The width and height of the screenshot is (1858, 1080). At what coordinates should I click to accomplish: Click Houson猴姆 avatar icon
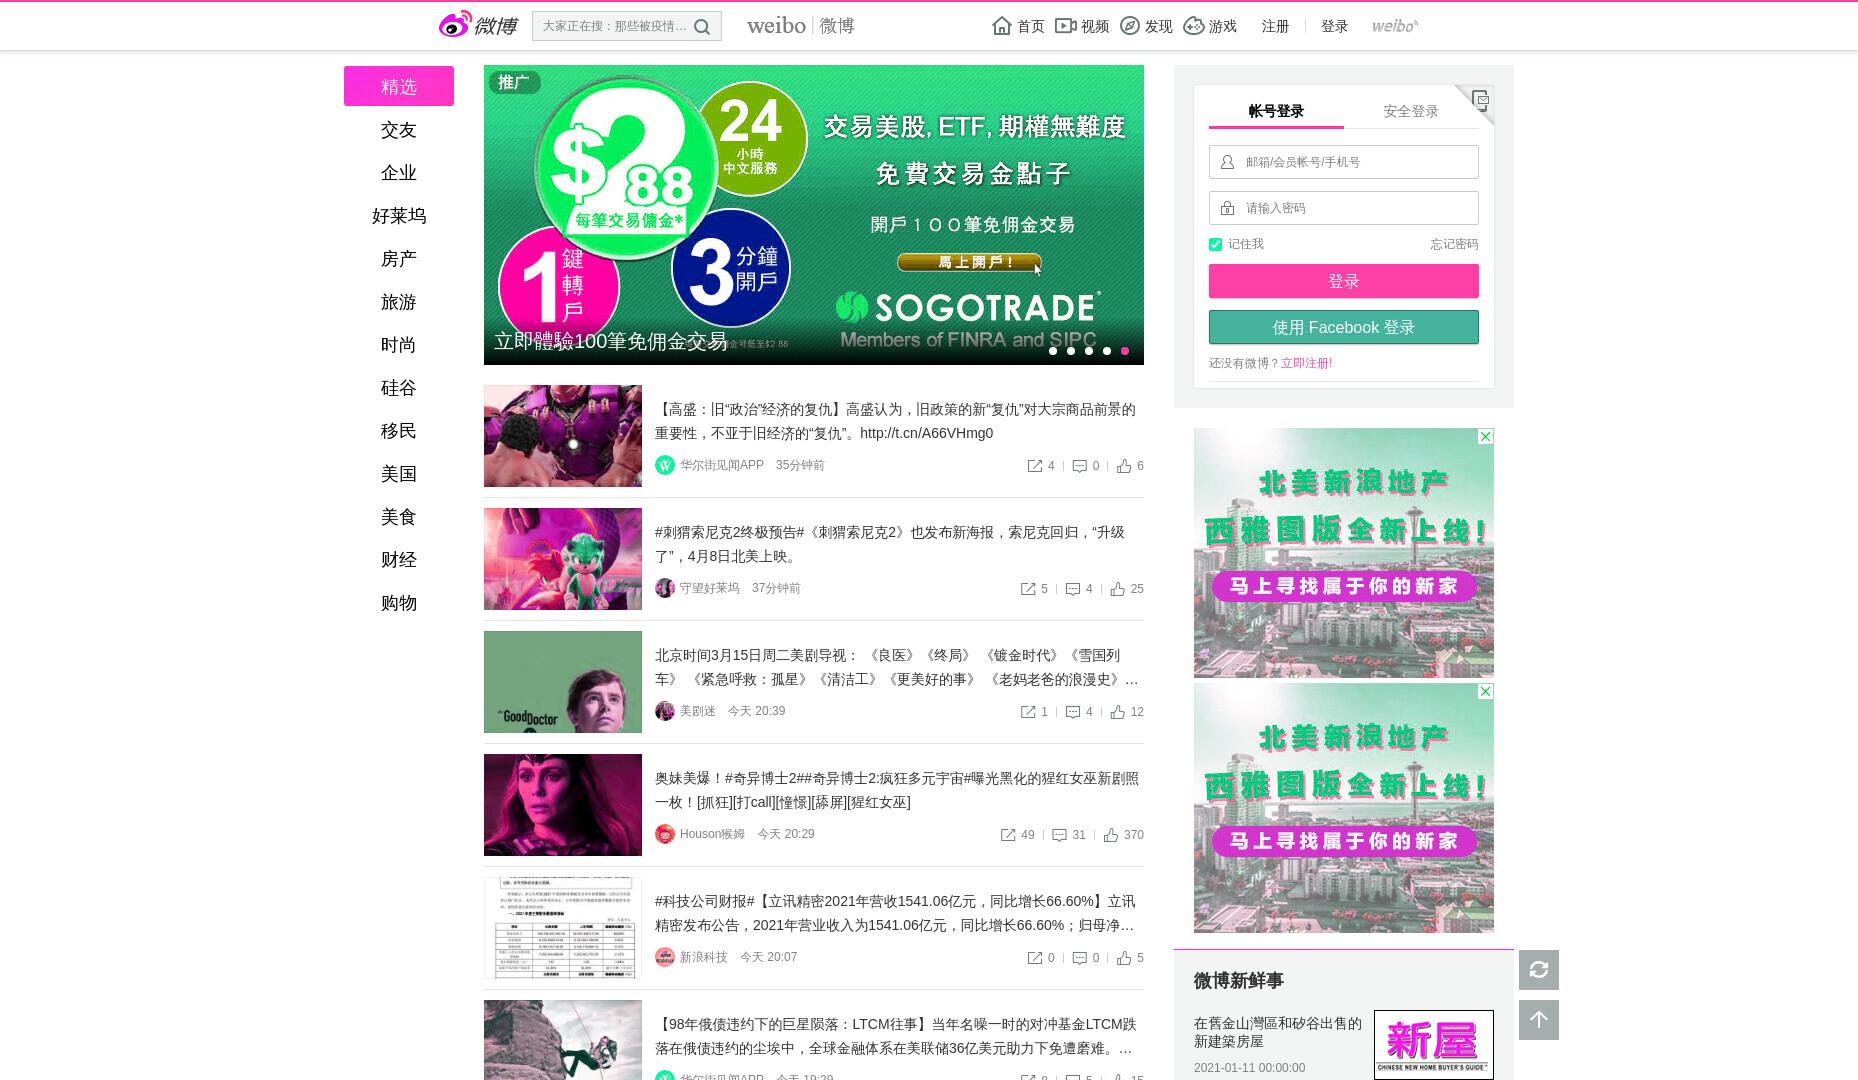pyautogui.click(x=665, y=834)
